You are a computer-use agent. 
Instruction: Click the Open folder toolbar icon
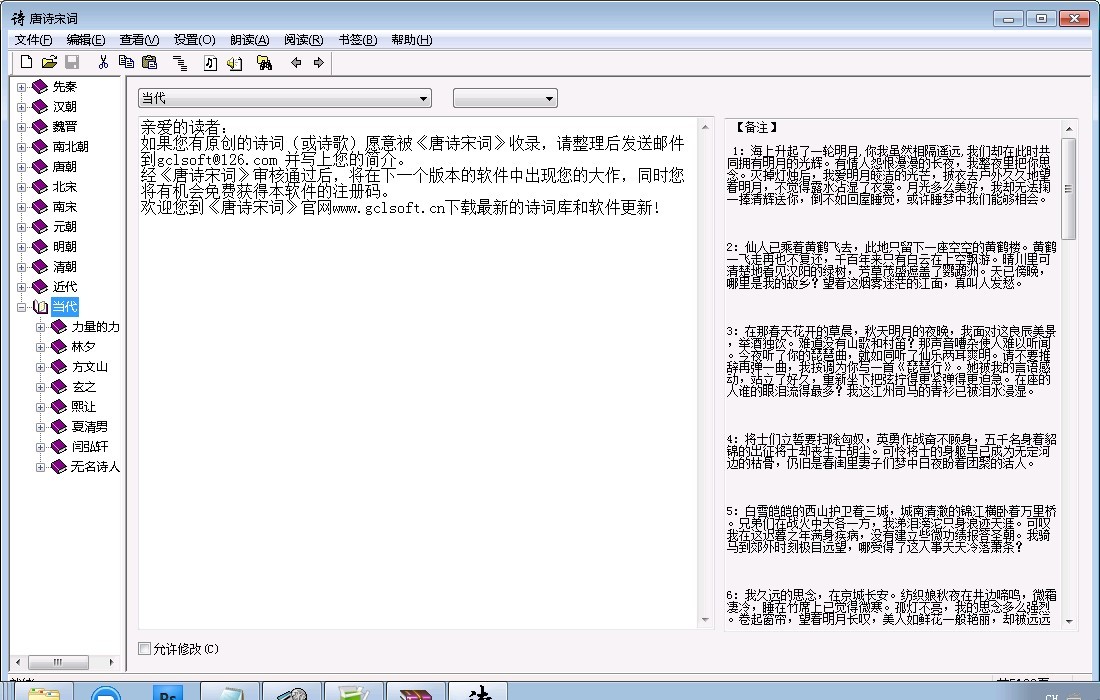coord(49,63)
